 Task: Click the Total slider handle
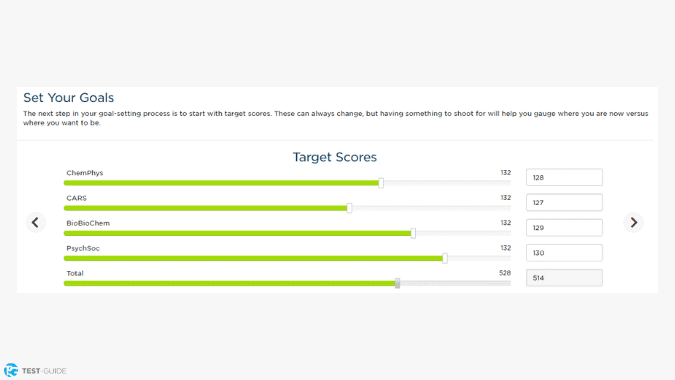pyautogui.click(x=397, y=283)
